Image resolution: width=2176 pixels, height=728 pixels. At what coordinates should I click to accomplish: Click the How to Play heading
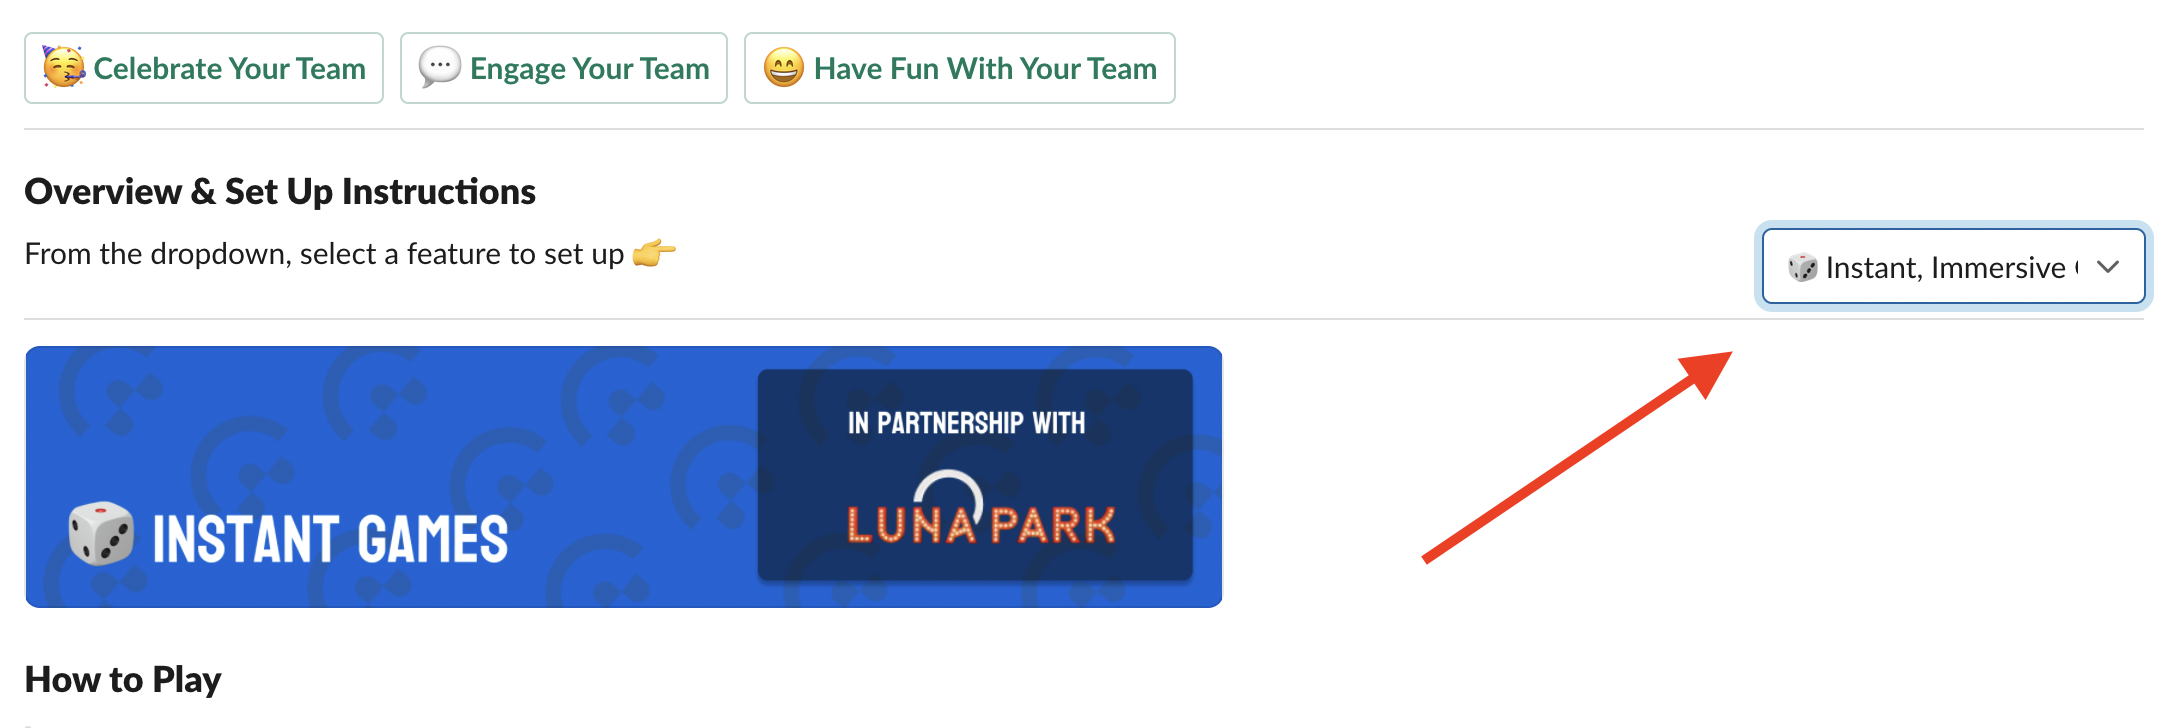[x=123, y=680]
